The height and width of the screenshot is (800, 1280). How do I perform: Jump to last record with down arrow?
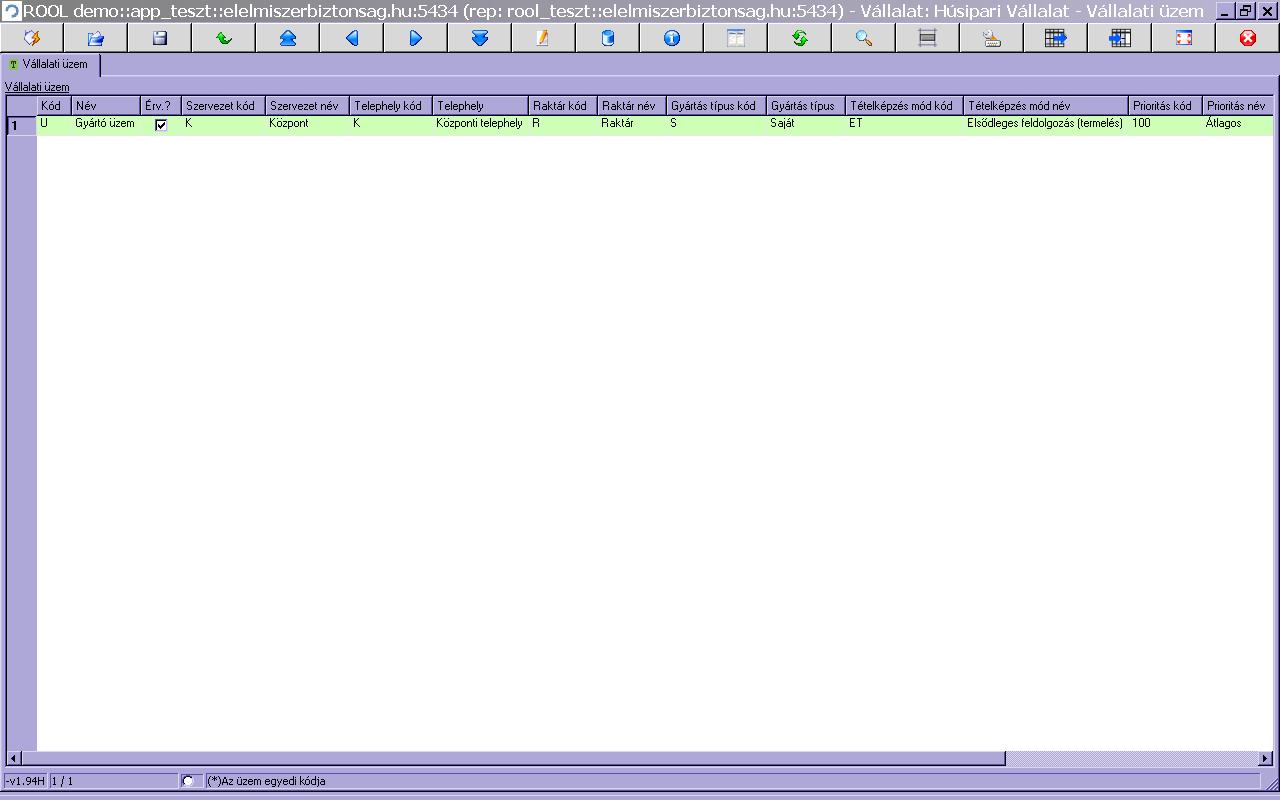pyautogui.click(x=479, y=38)
